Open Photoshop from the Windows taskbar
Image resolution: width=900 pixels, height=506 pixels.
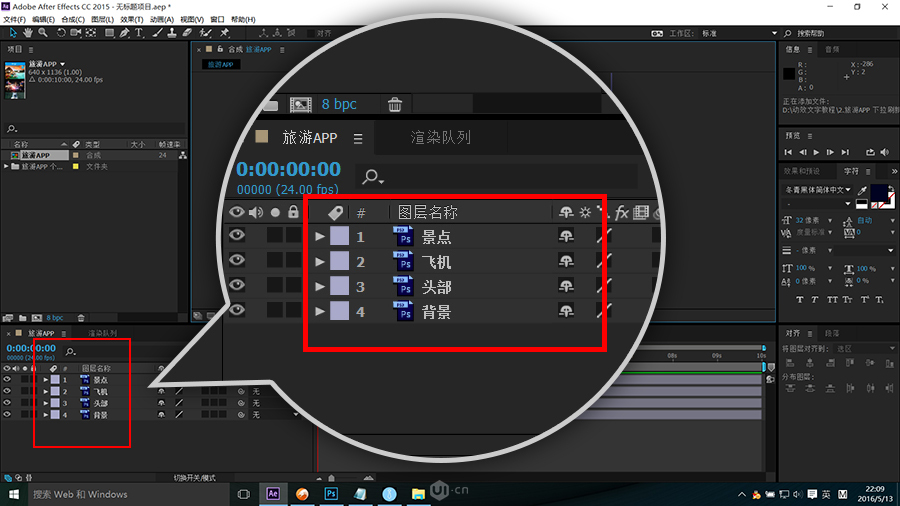(329, 494)
